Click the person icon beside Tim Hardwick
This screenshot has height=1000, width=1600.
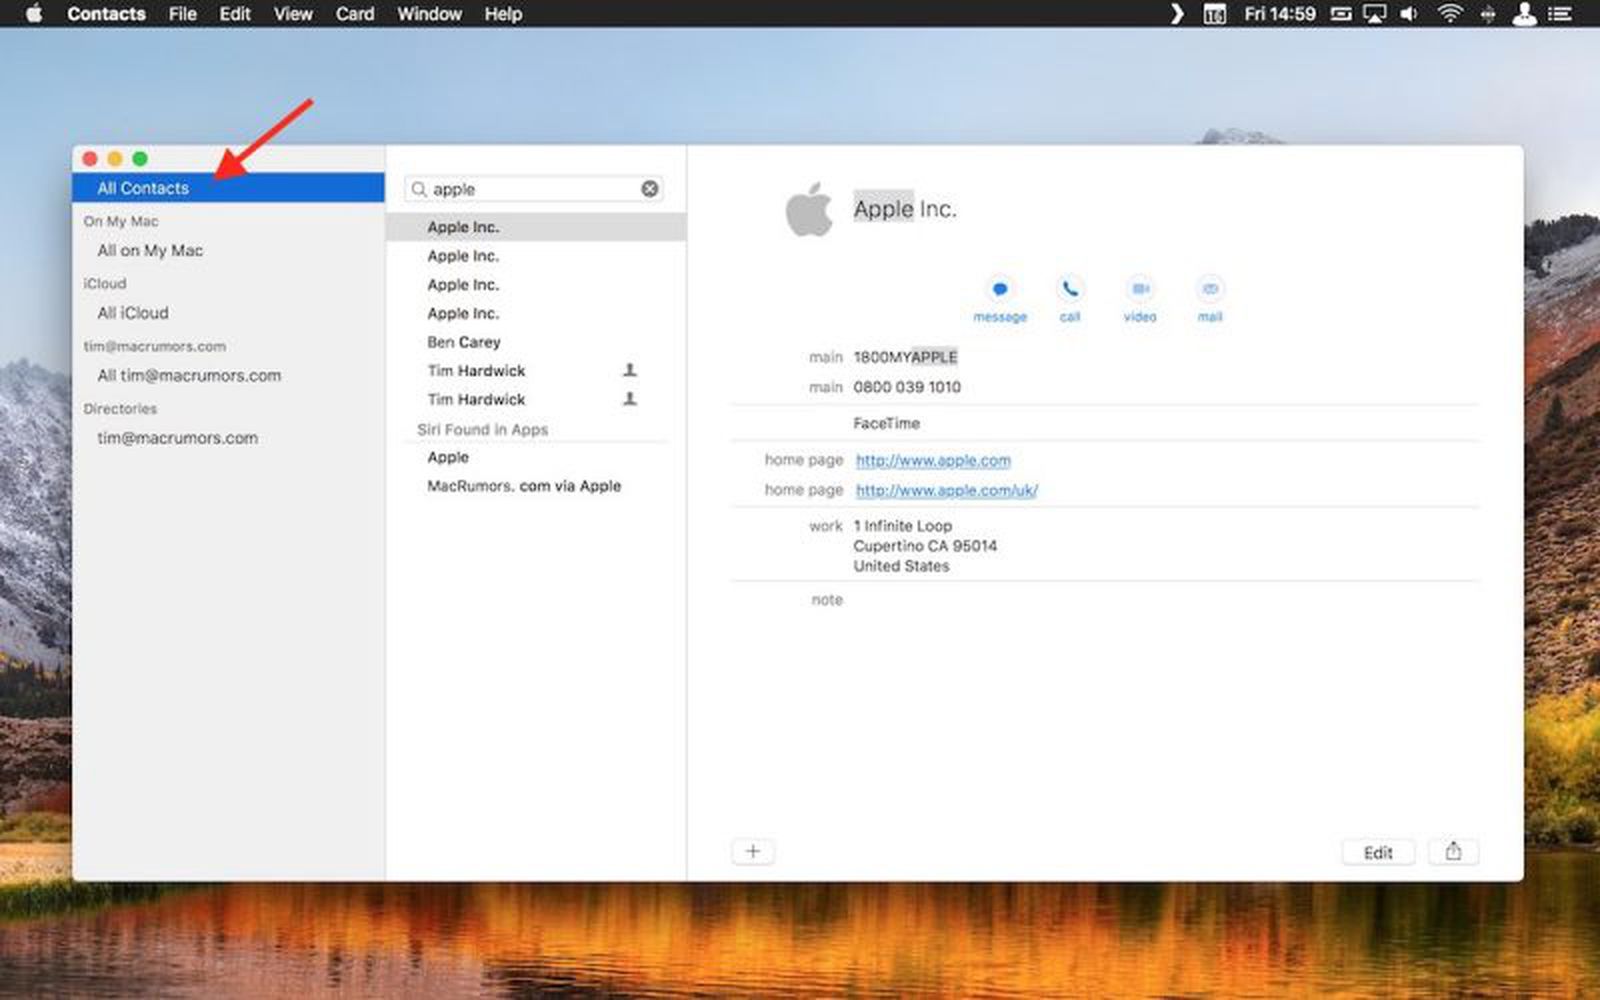[x=630, y=370]
